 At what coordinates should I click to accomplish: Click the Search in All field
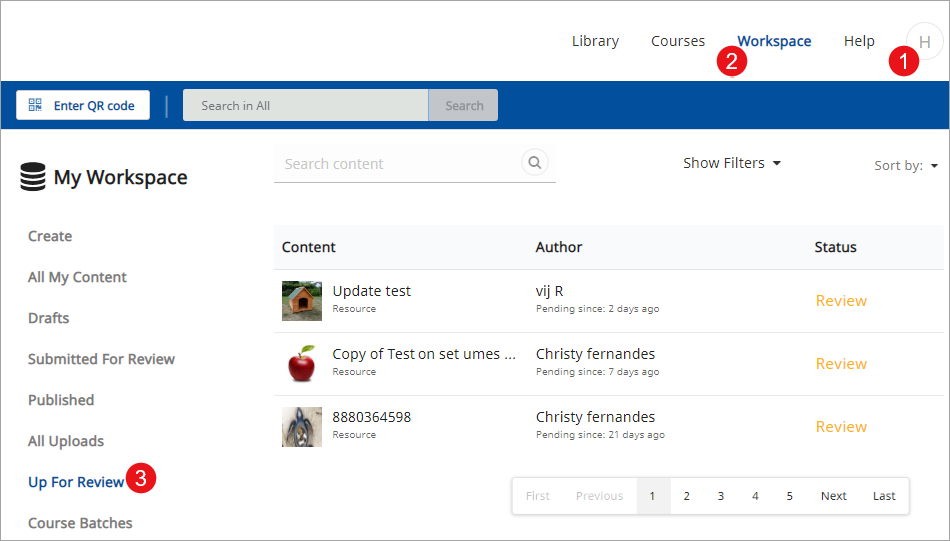305,105
